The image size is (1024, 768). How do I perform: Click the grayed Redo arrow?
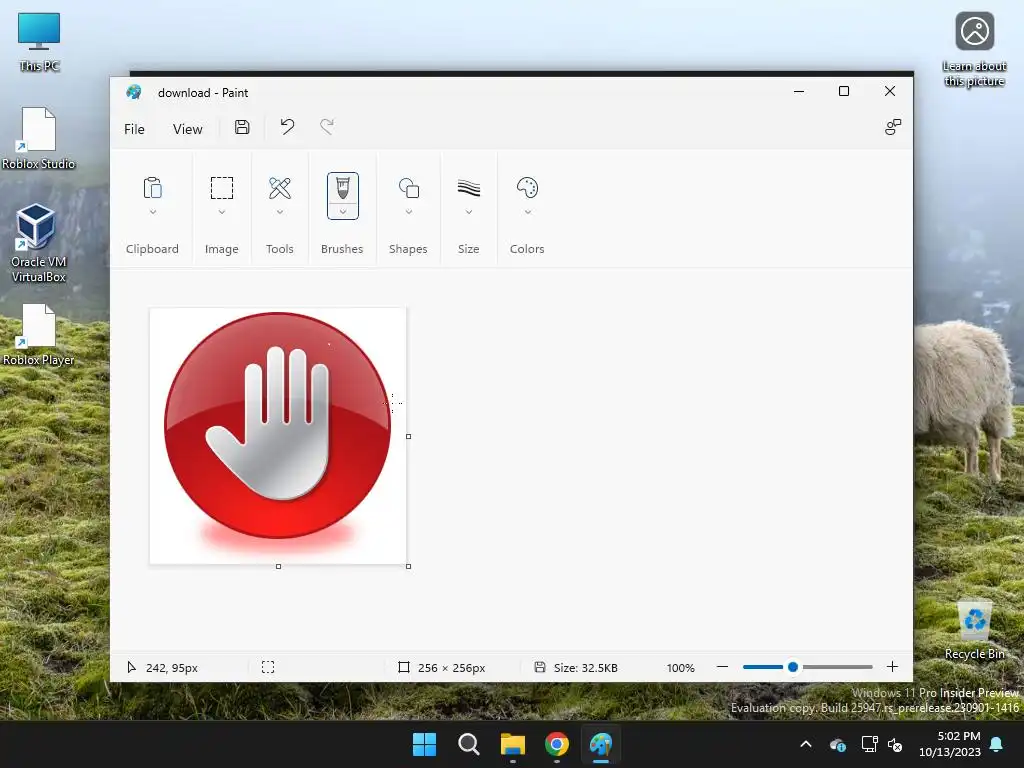pos(327,127)
